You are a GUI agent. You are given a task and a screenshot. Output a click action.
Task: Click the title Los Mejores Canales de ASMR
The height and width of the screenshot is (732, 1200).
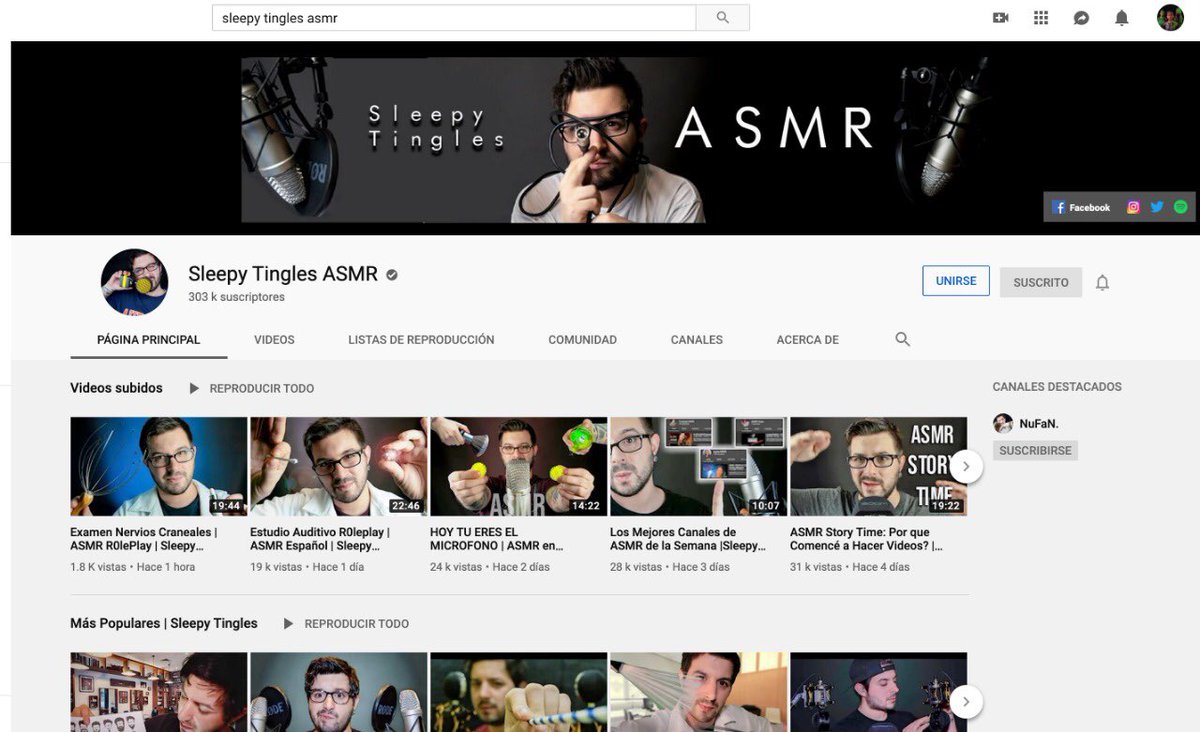point(688,539)
